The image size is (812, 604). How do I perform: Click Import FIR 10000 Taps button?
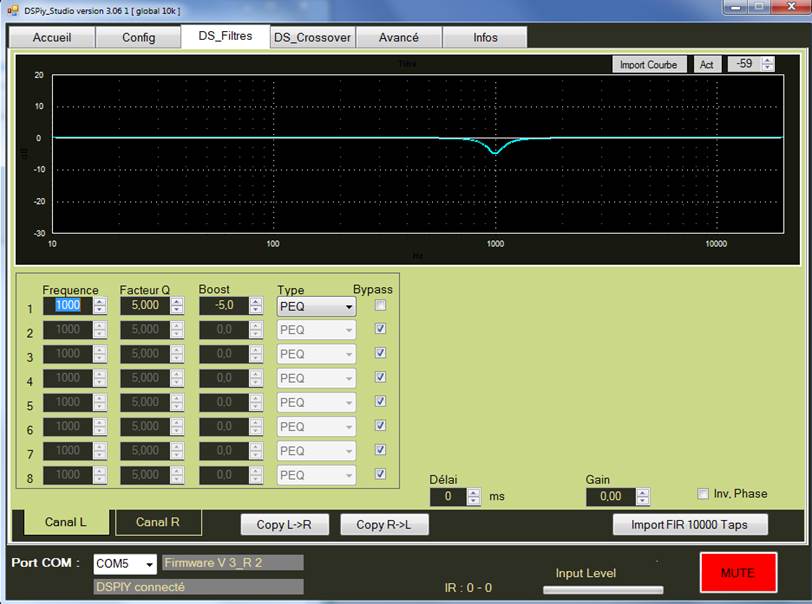click(x=690, y=525)
